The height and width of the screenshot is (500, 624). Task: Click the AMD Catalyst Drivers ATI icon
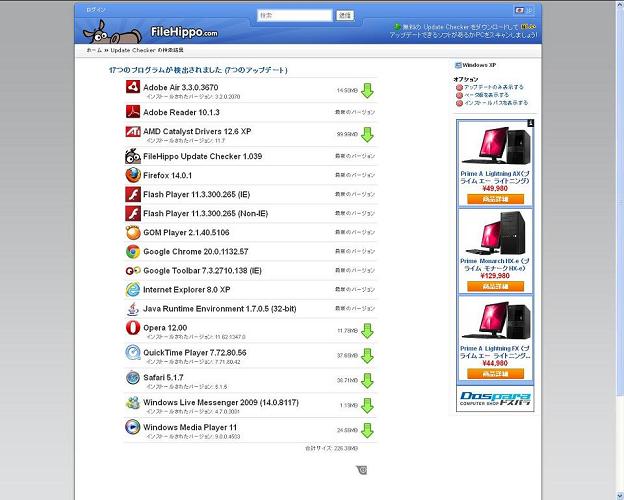click(x=133, y=131)
